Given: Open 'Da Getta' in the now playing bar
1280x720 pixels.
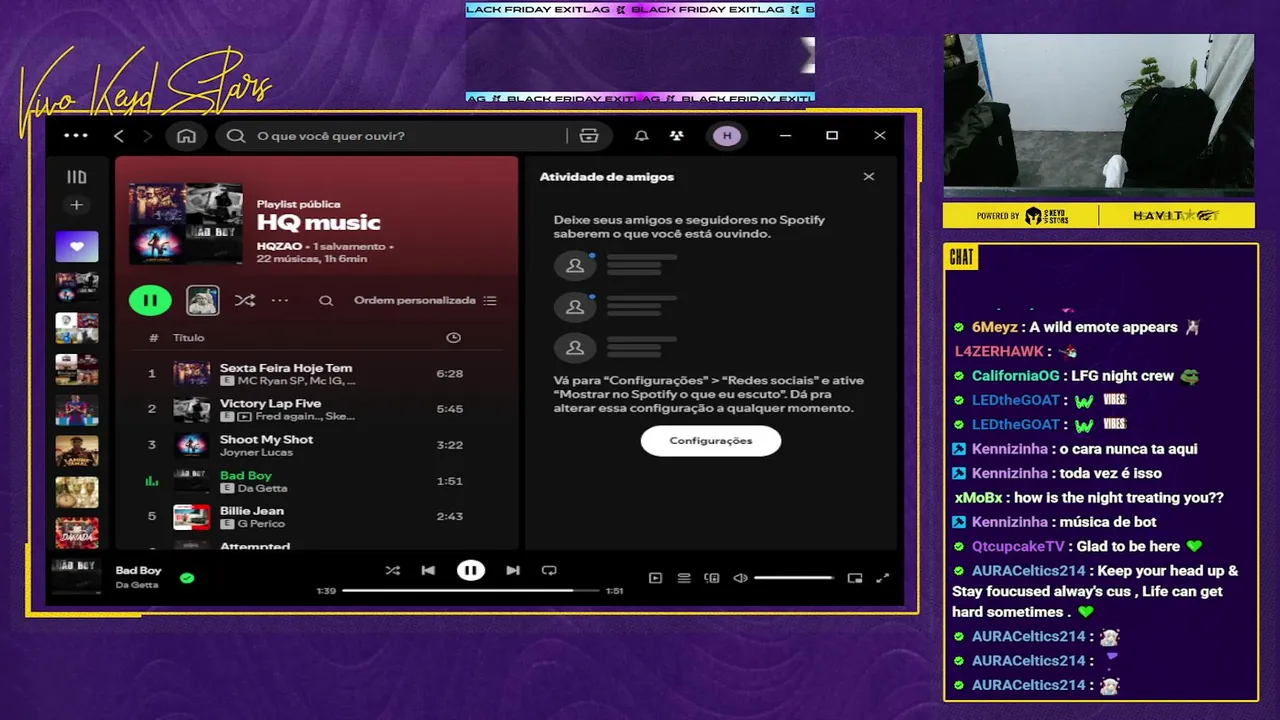Looking at the screenshot, I should coord(137,585).
